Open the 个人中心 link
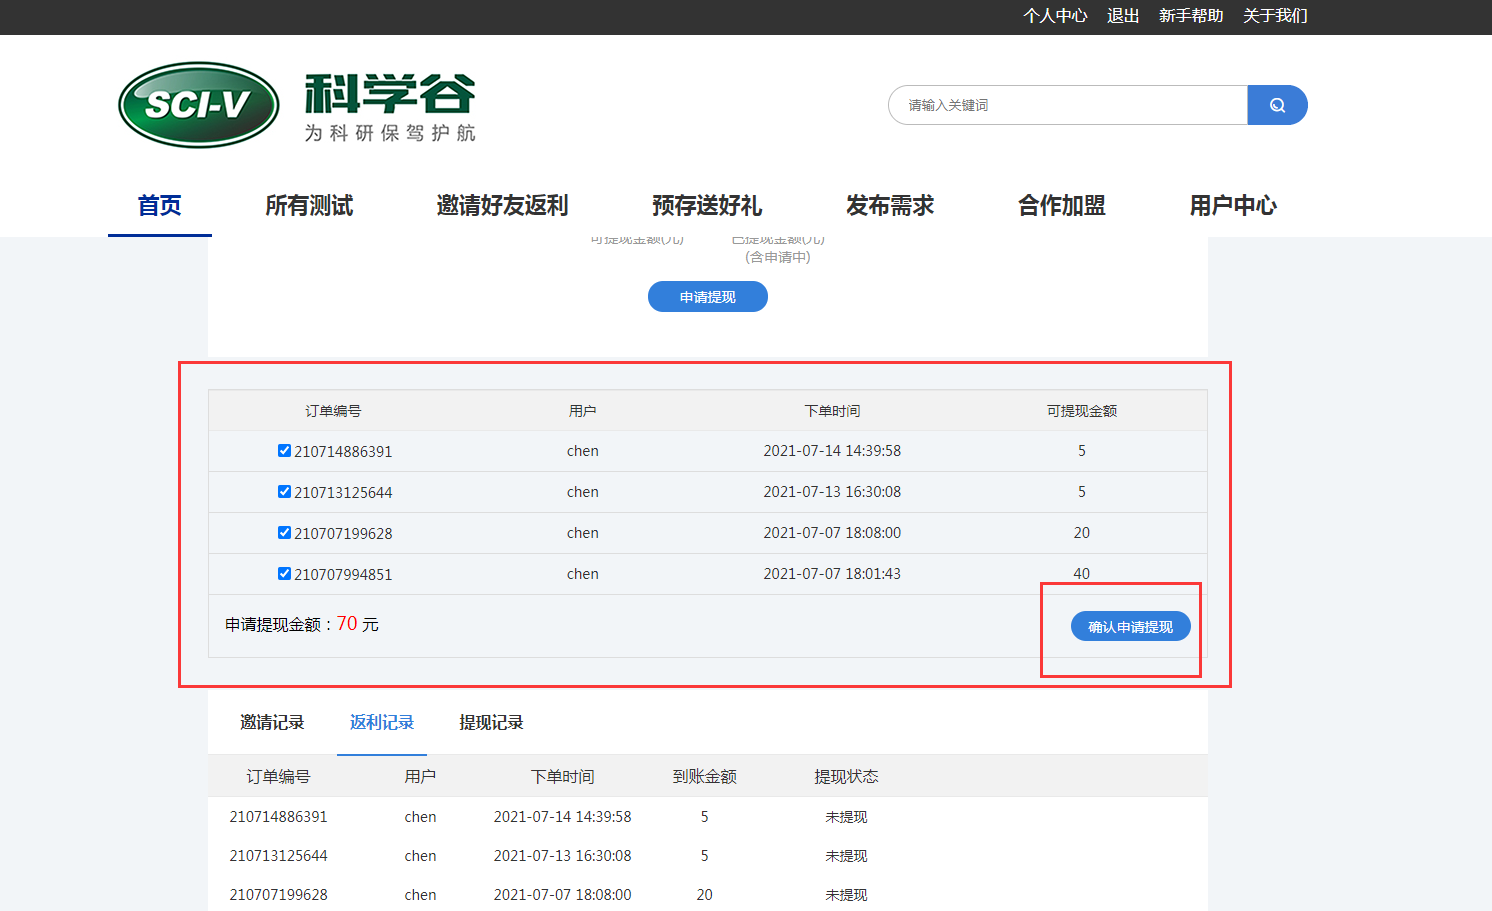 tap(1055, 16)
